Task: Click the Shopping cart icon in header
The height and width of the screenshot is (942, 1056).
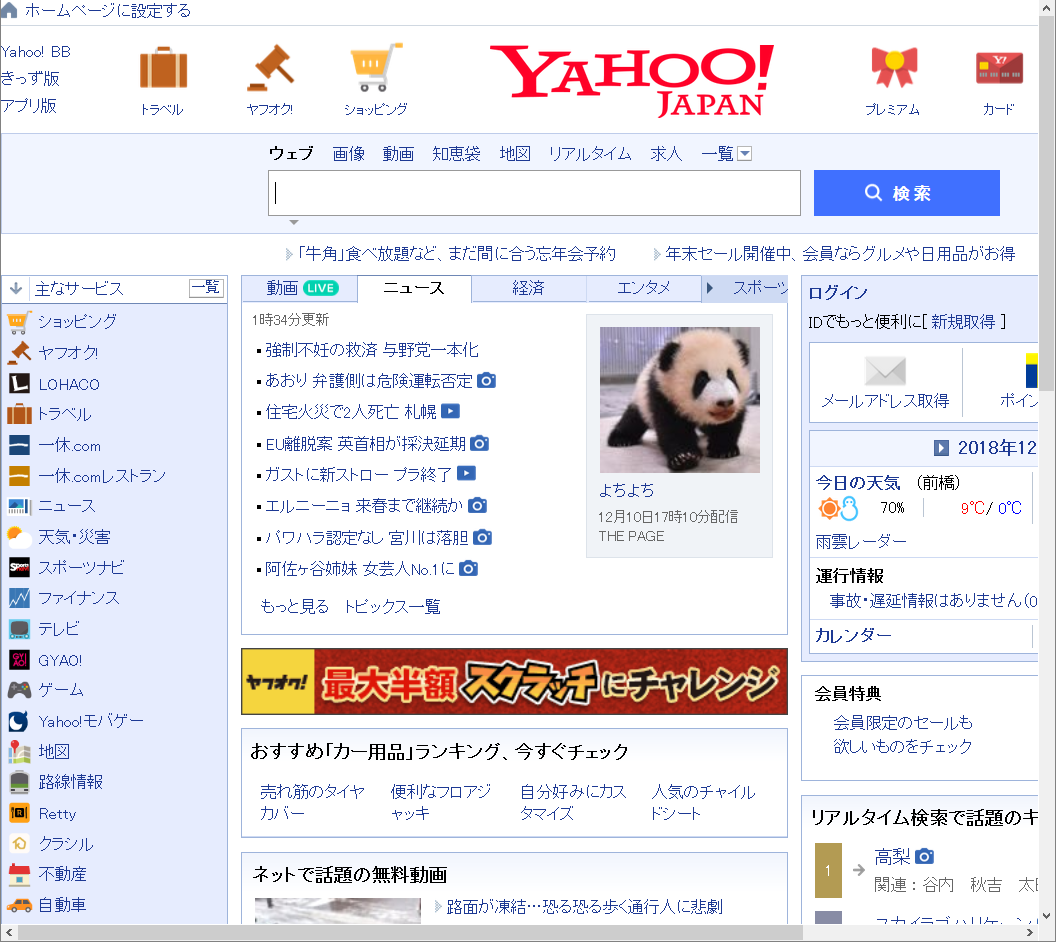Action: pyautogui.click(x=376, y=70)
